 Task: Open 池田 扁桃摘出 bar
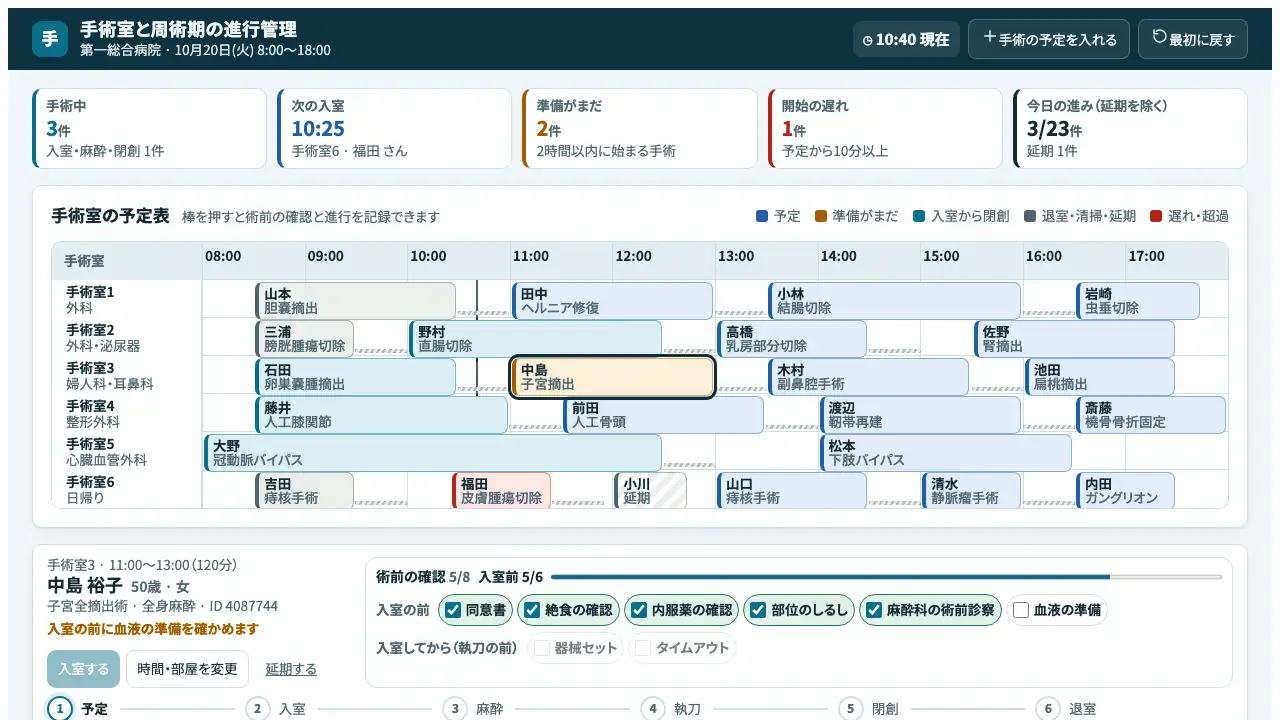click(1100, 377)
